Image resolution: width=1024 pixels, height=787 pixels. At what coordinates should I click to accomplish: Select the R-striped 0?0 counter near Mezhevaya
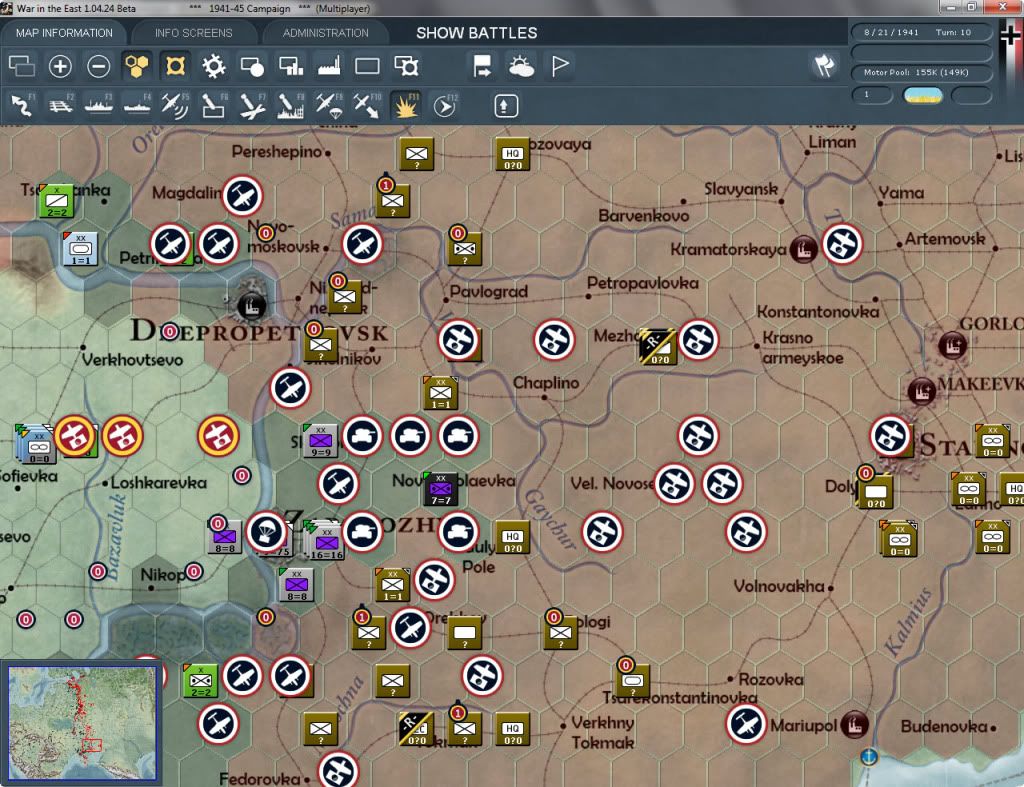tap(657, 347)
